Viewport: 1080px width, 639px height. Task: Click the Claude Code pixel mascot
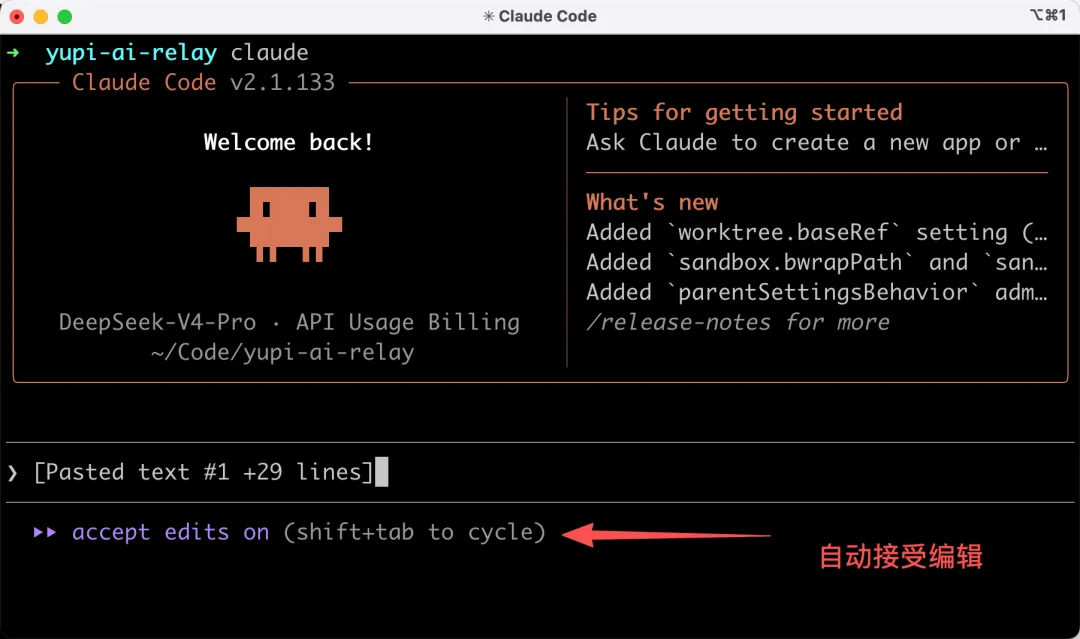point(289,224)
